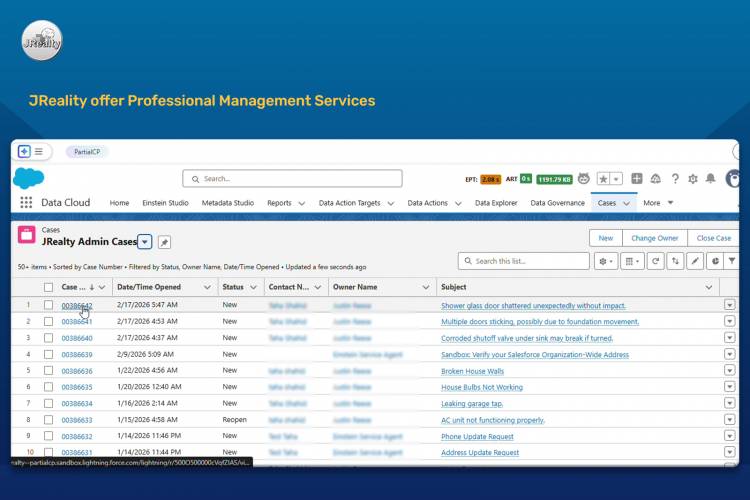Open the Leaking garage tap subject link

472,404
